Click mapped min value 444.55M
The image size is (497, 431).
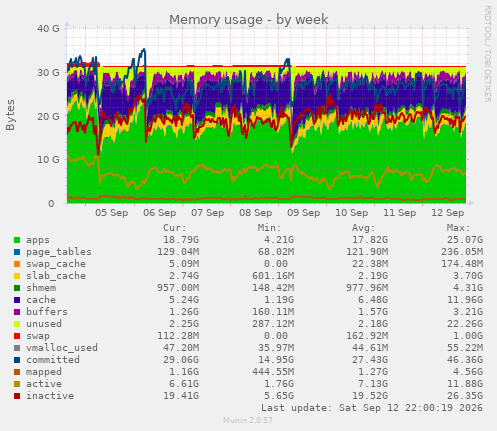point(273,372)
